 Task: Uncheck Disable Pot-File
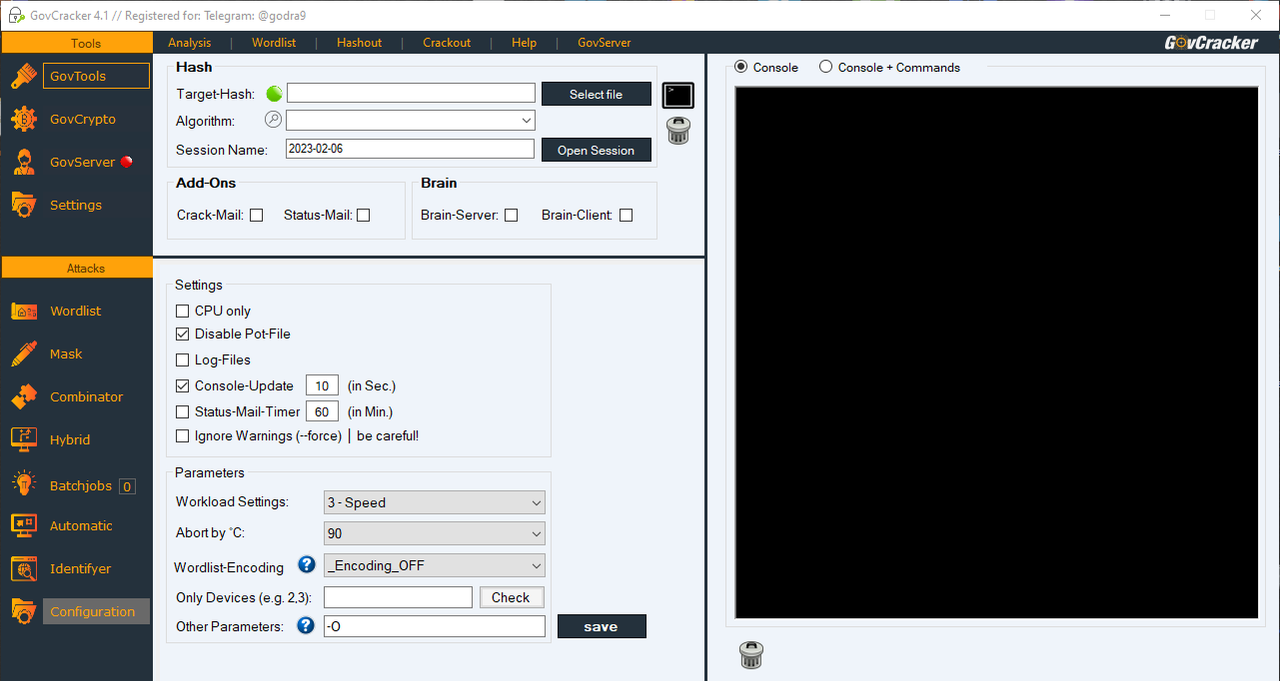pos(182,334)
